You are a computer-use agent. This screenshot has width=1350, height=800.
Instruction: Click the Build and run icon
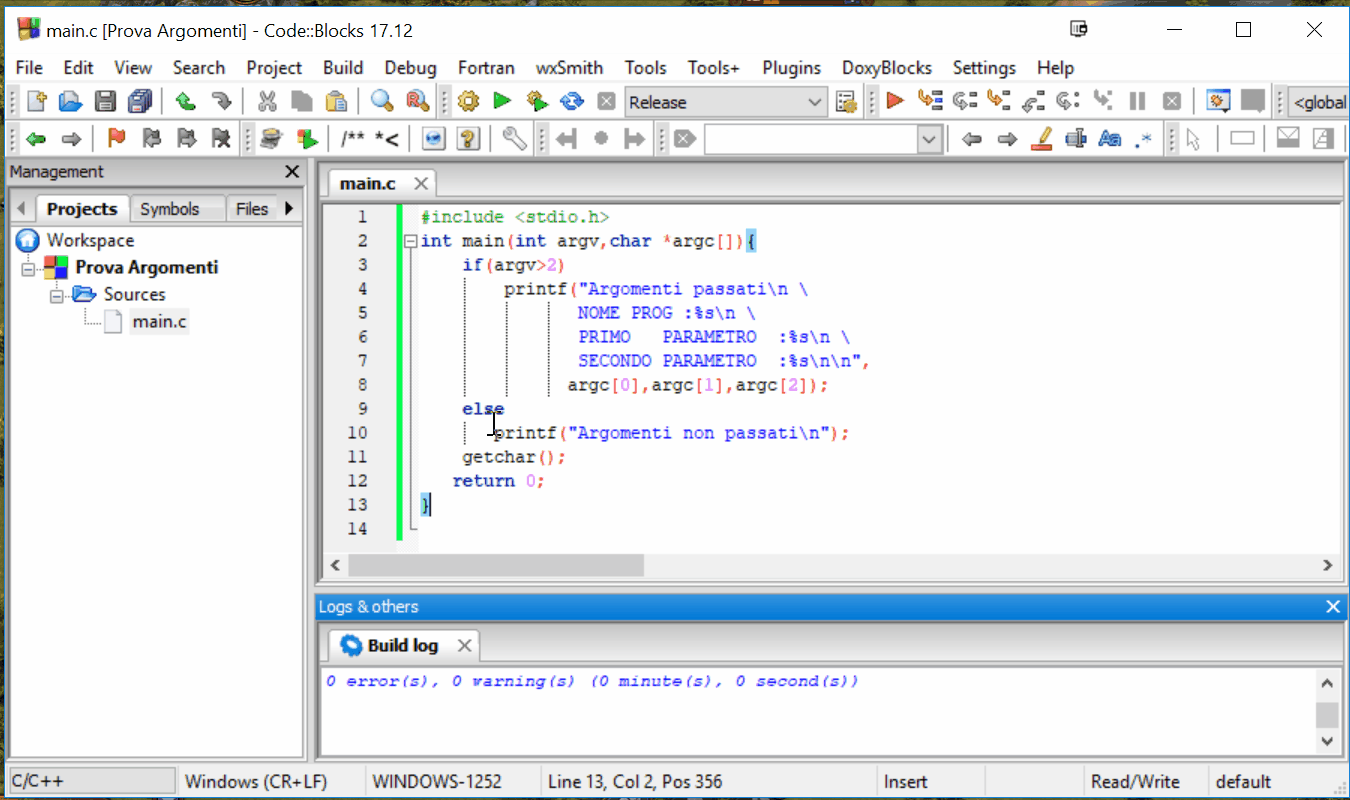[537, 101]
